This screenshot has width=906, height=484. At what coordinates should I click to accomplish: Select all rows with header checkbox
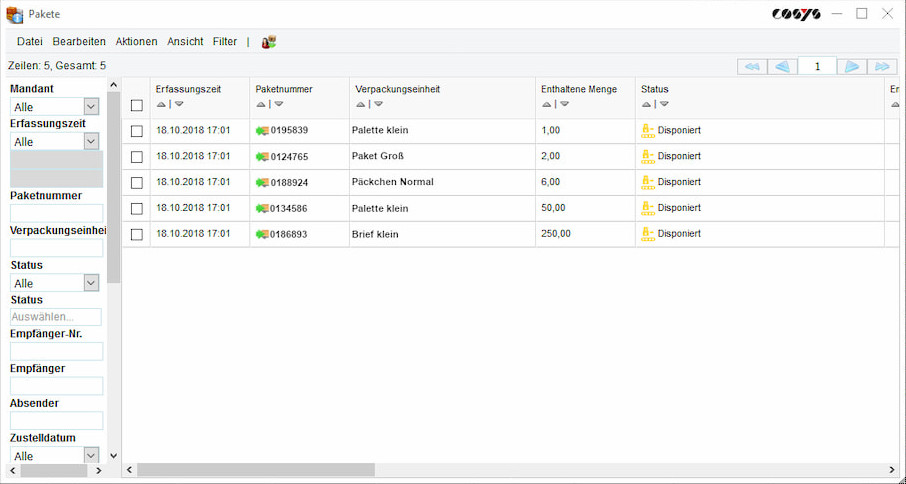[137, 105]
